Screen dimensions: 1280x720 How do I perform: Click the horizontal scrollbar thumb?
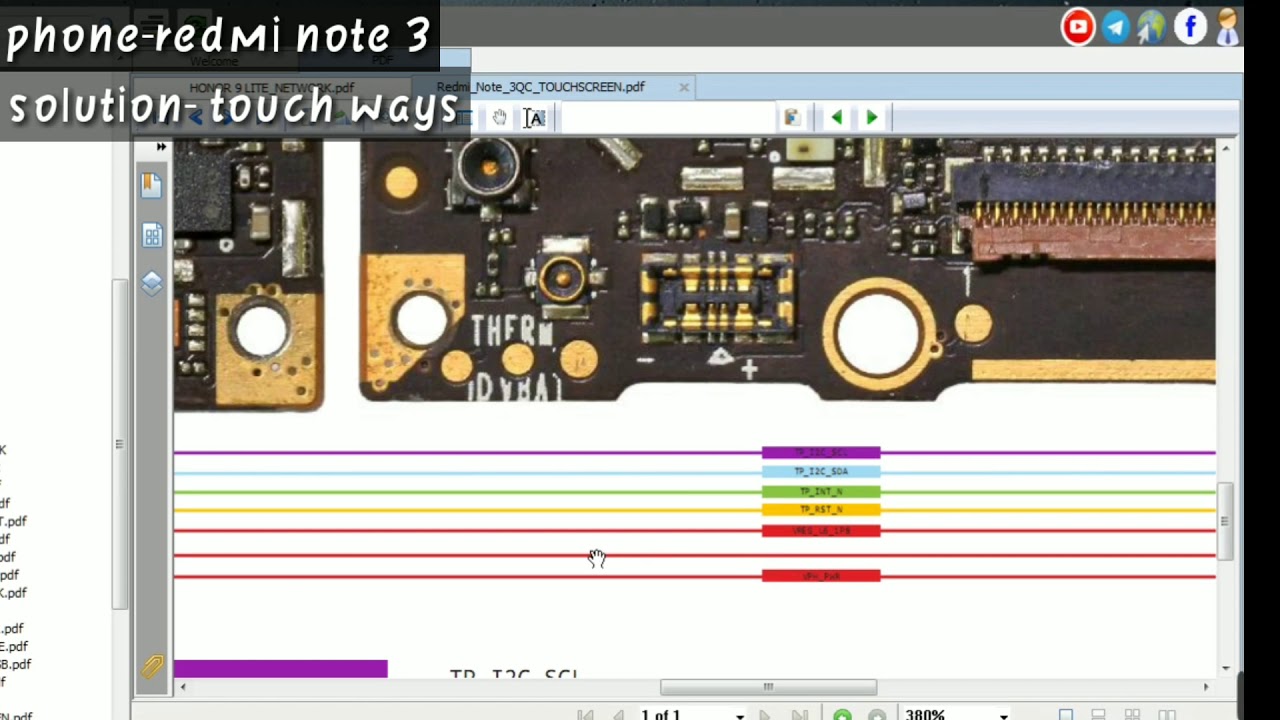768,687
